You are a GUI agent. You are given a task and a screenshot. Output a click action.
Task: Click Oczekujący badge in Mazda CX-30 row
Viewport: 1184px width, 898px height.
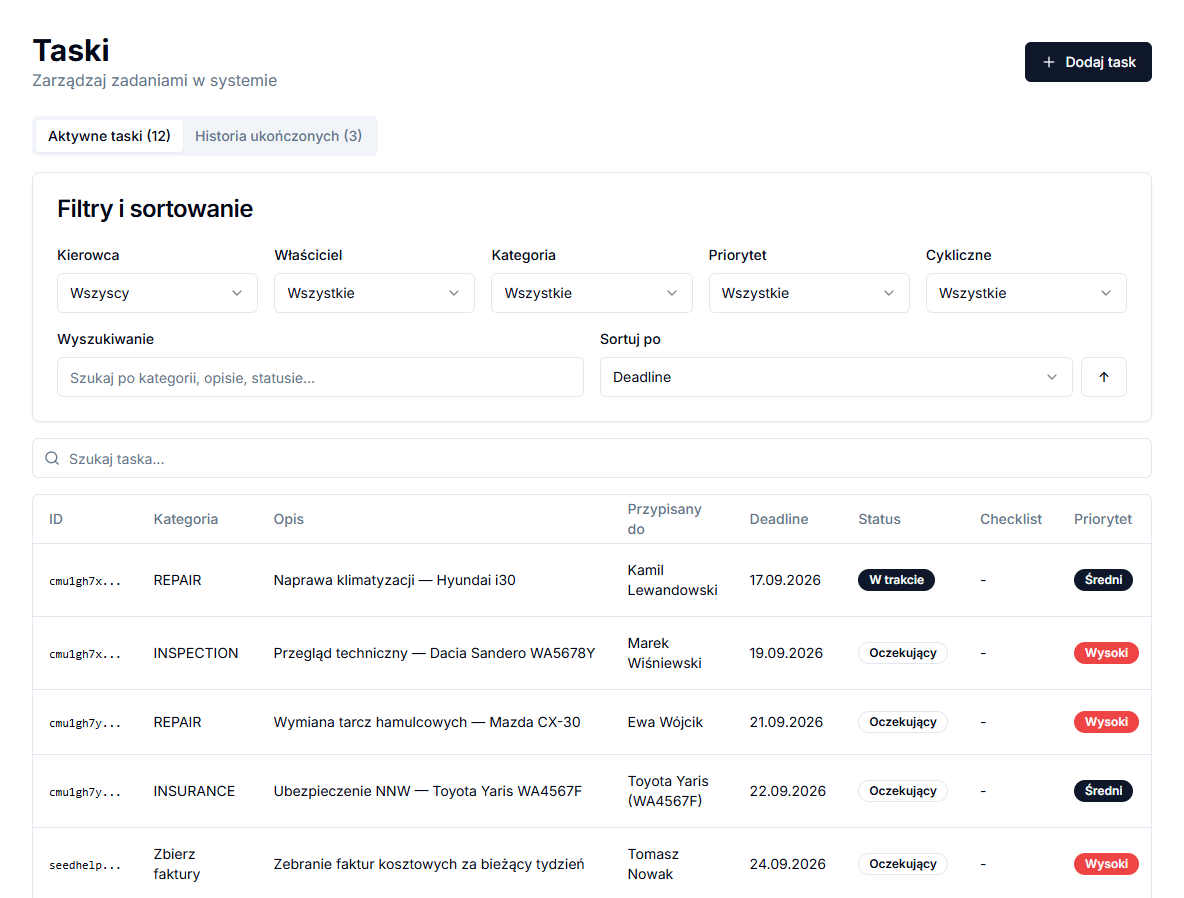902,722
